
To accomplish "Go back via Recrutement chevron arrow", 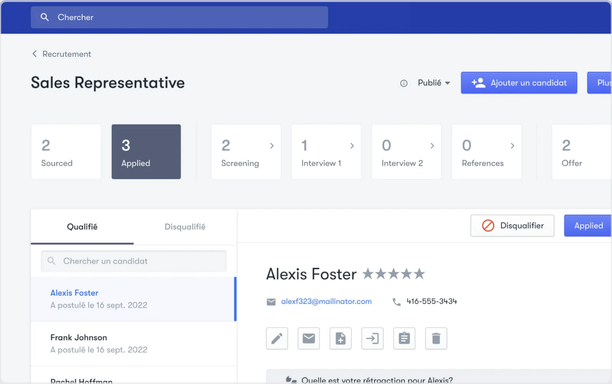I will point(34,54).
